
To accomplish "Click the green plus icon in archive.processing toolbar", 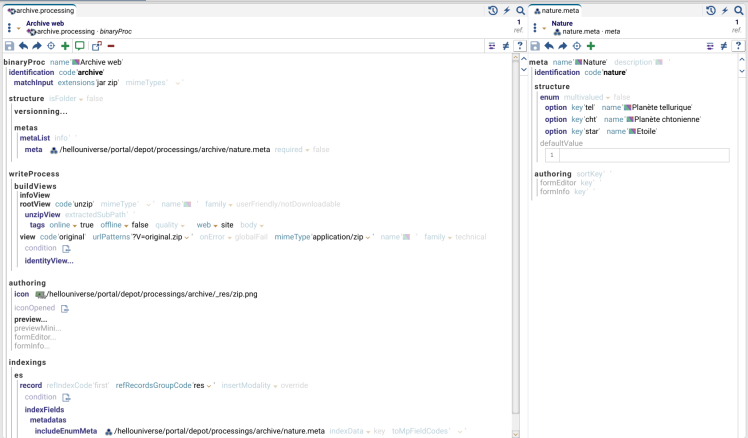I will click(65, 46).
